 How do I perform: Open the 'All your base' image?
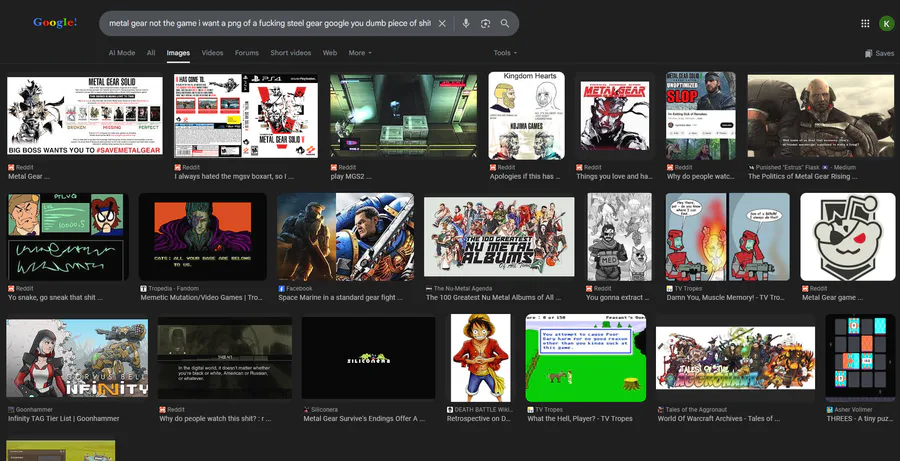click(x=203, y=237)
